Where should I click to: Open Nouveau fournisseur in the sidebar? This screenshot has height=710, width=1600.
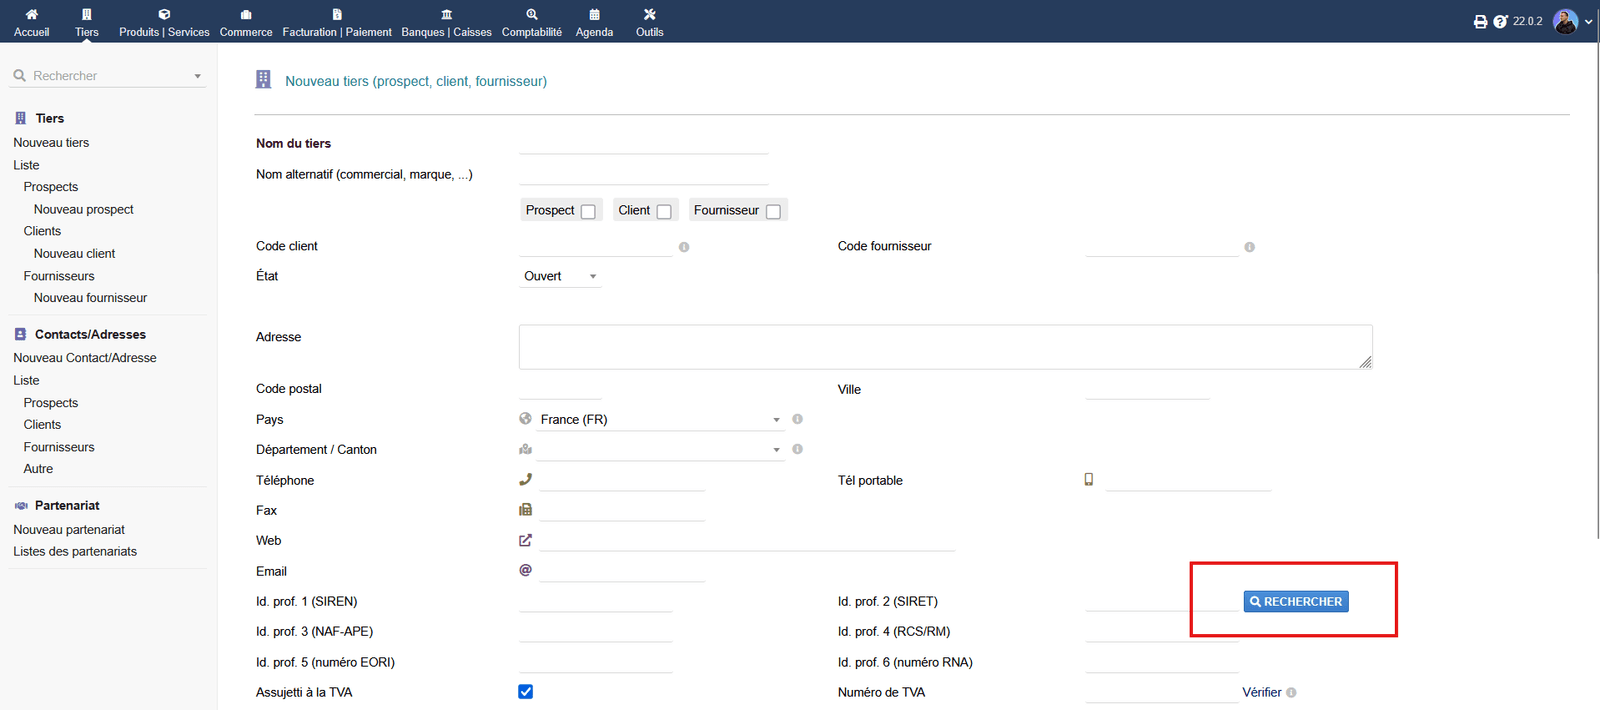[x=90, y=298]
